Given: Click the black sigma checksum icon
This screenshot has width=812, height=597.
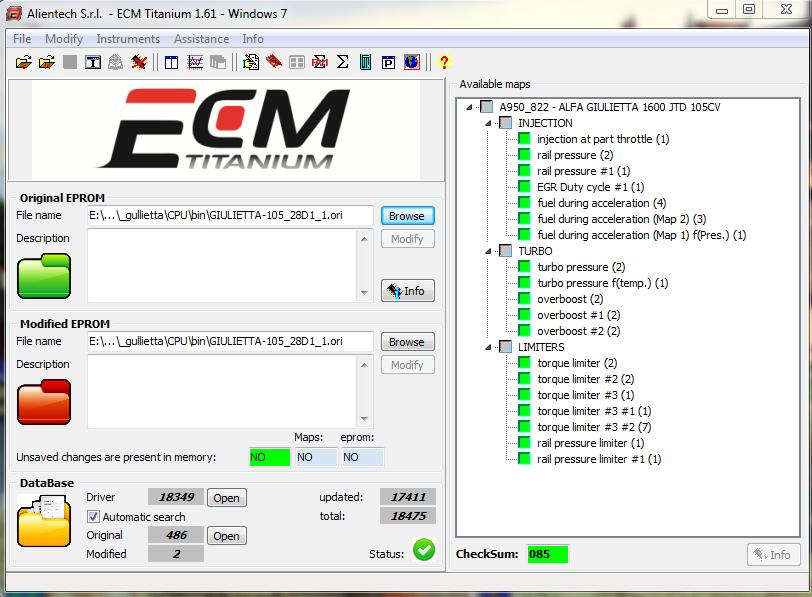Looking at the screenshot, I should coord(342,62).
